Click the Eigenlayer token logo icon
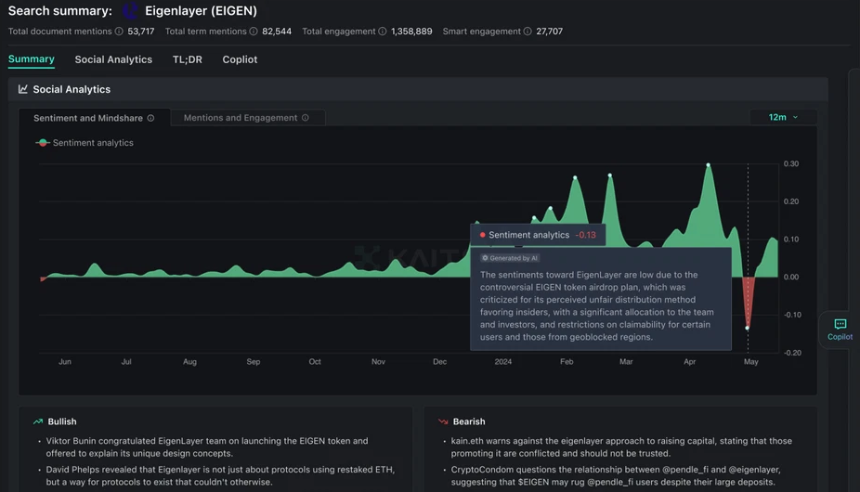 pyautogui.click(x=130, y=10)
